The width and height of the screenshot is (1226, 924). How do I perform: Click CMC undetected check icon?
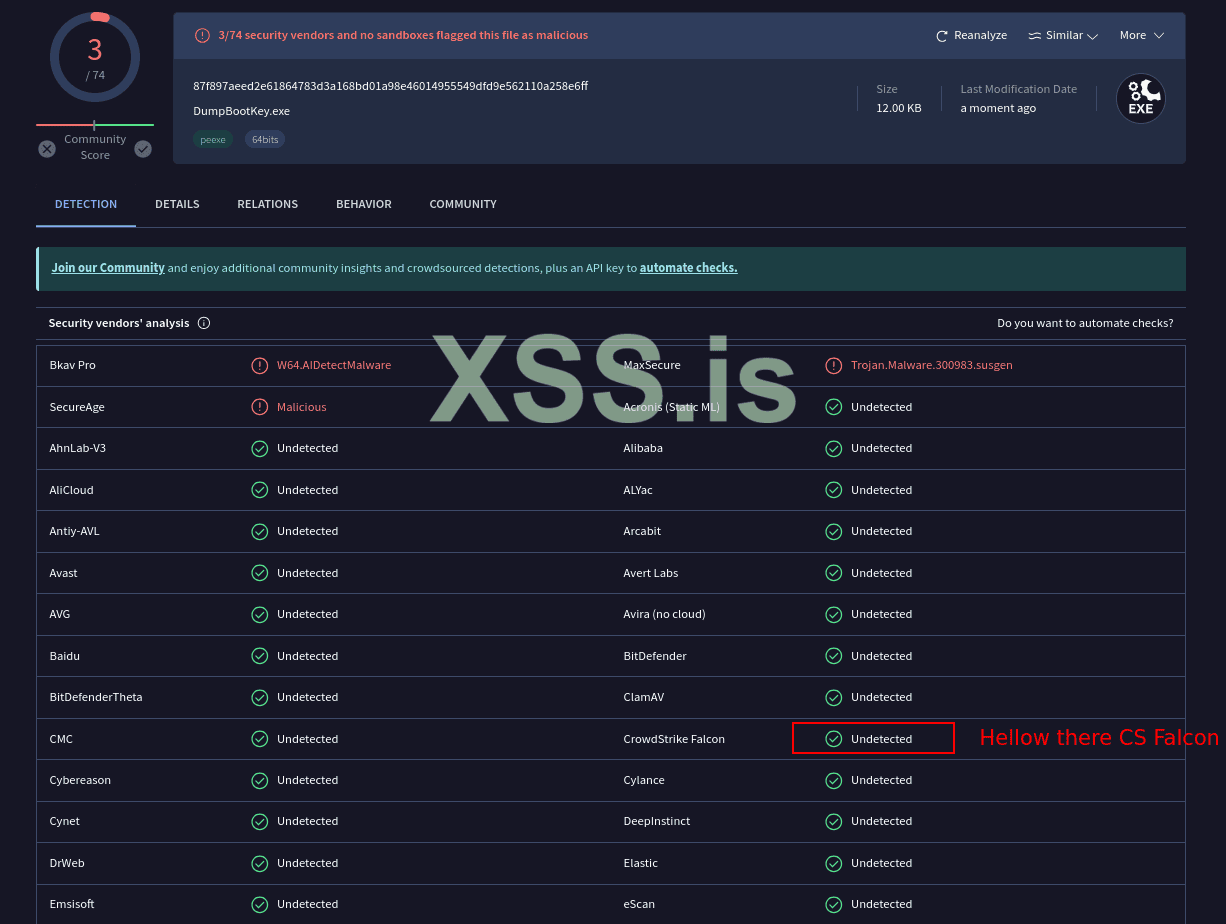click(x=260, y=739)
